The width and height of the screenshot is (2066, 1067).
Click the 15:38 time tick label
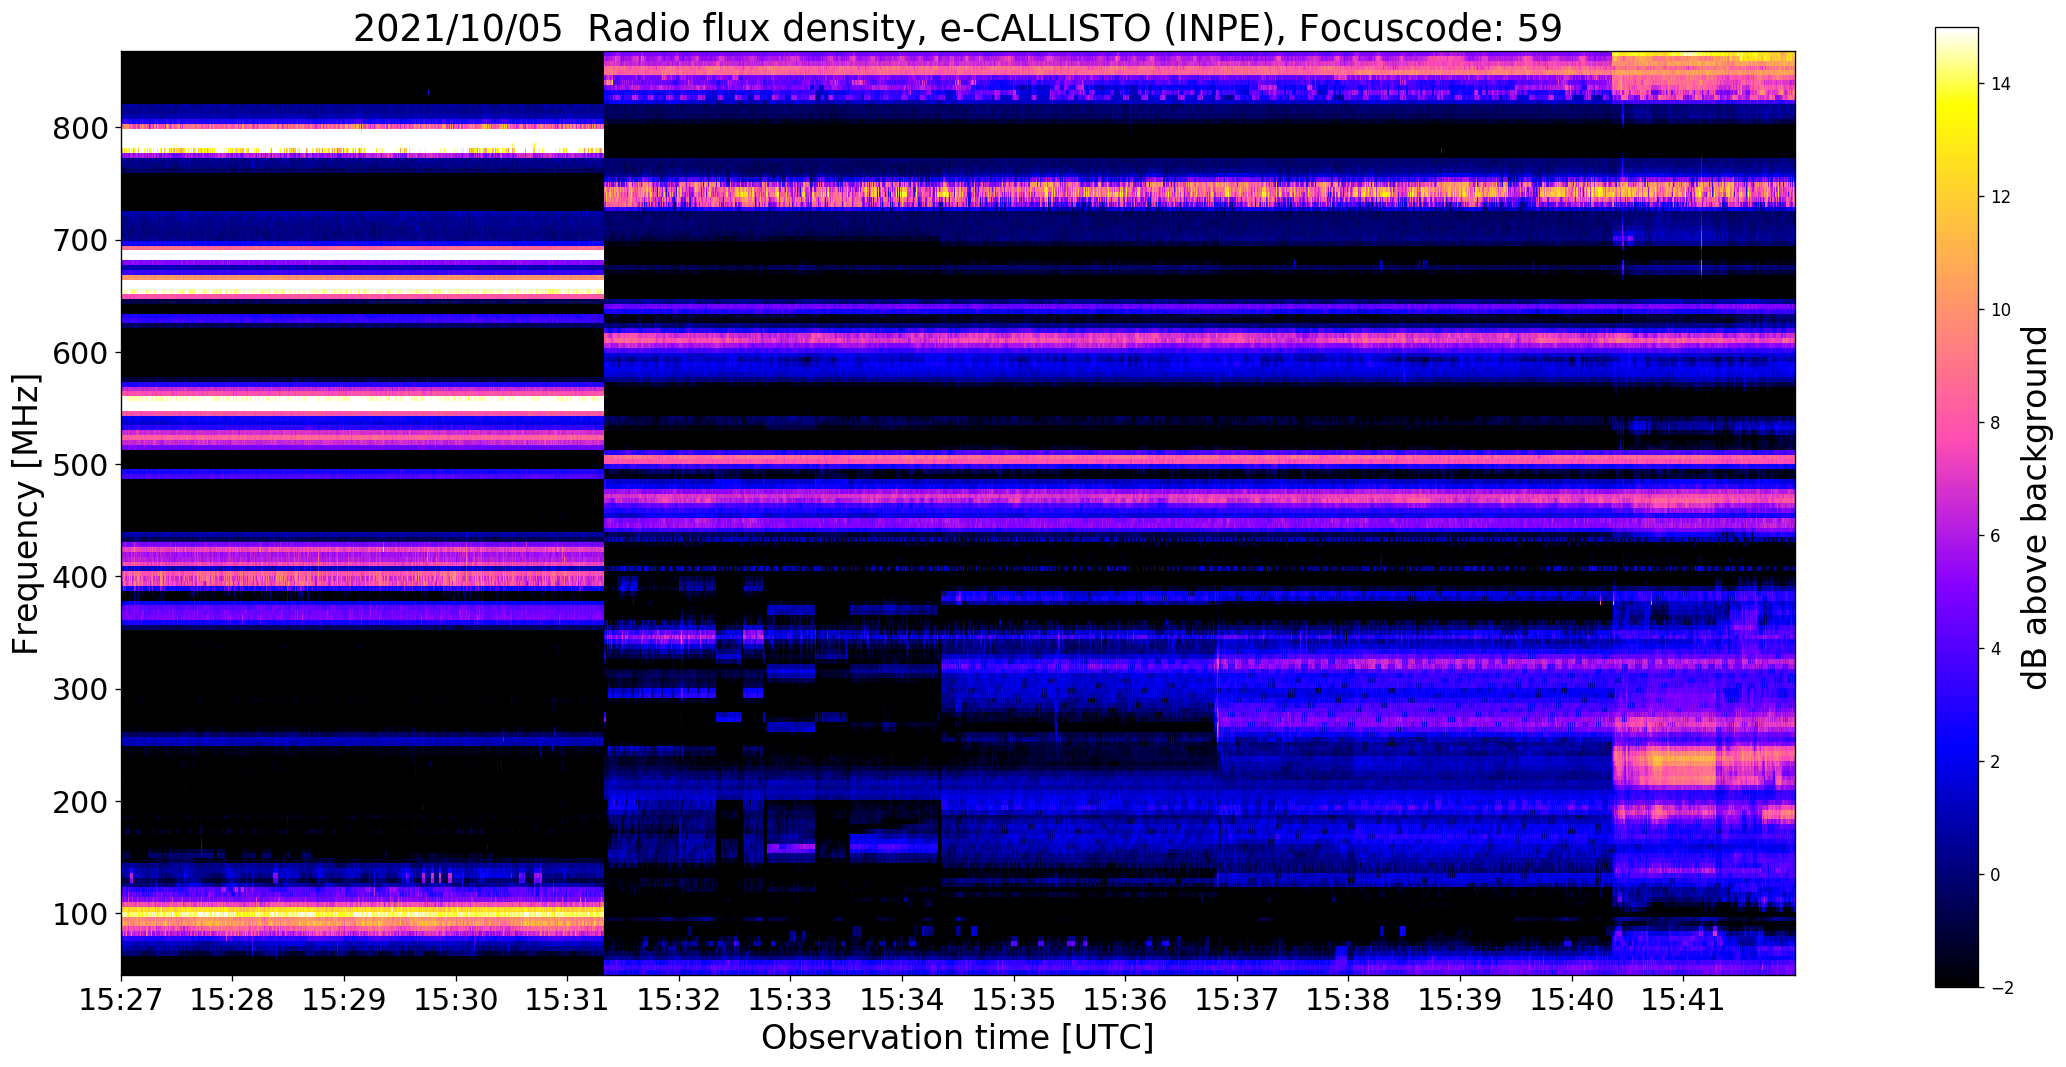click(1349, 999)
